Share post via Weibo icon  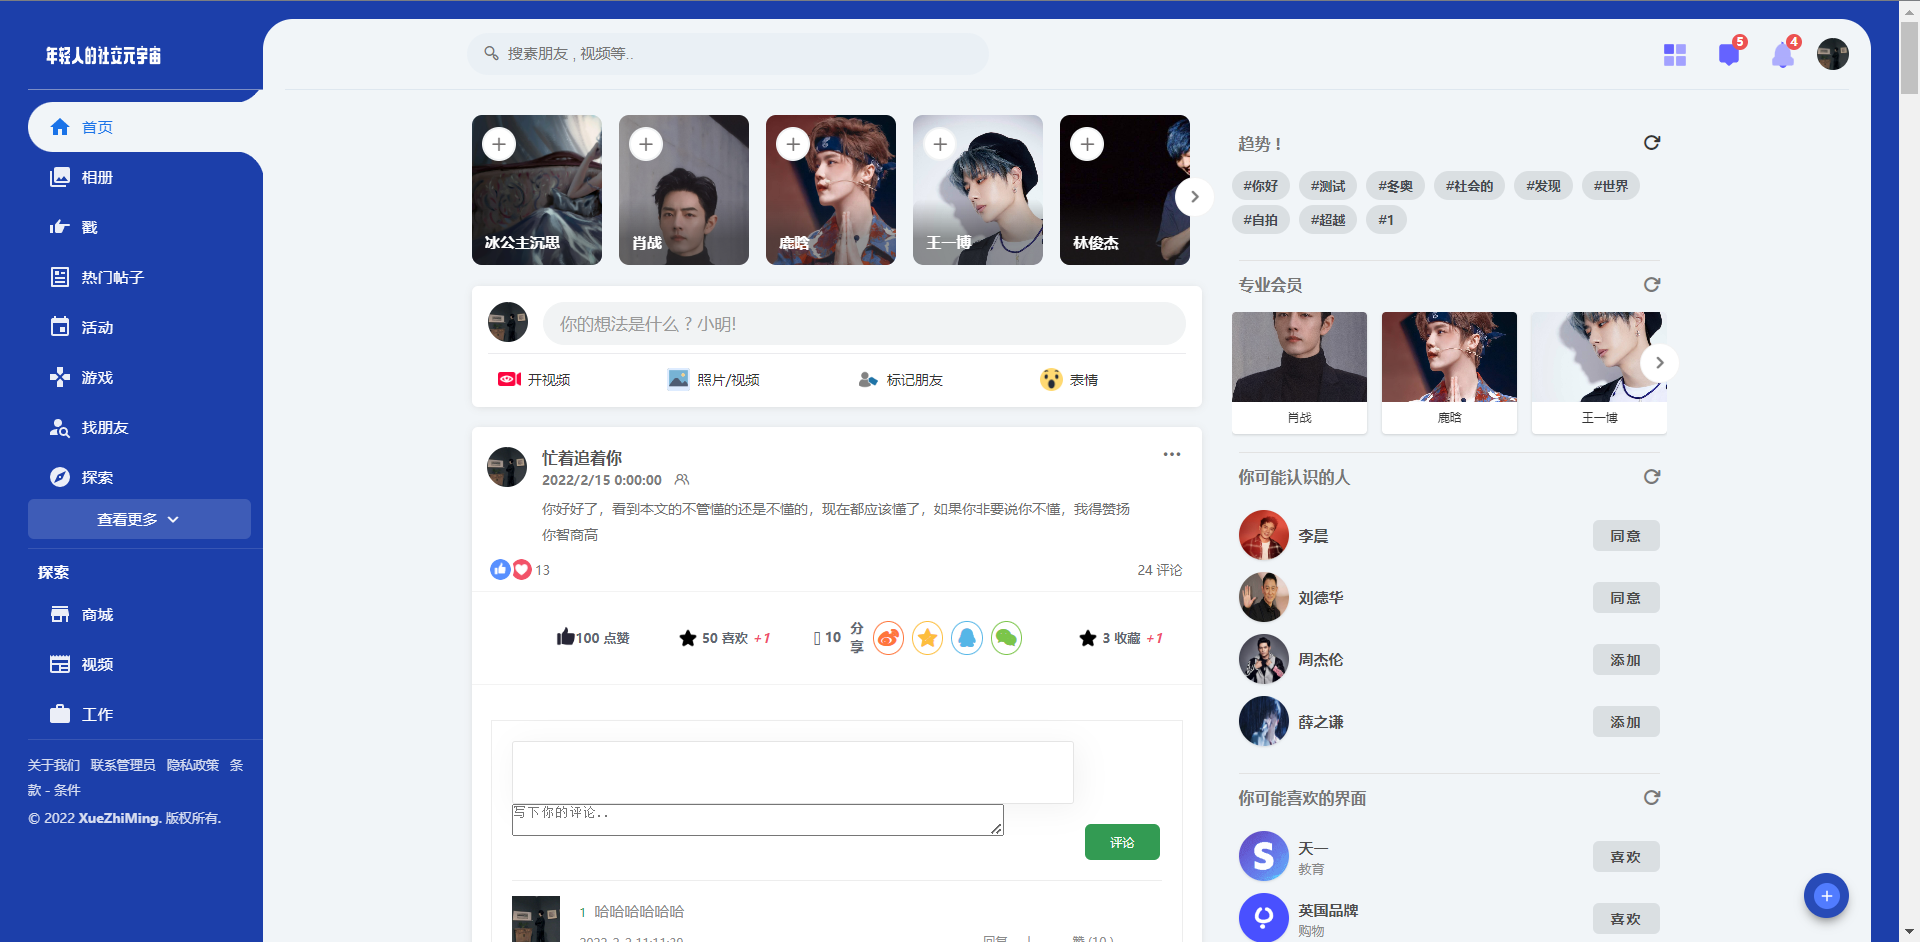[x=888, y=638]
